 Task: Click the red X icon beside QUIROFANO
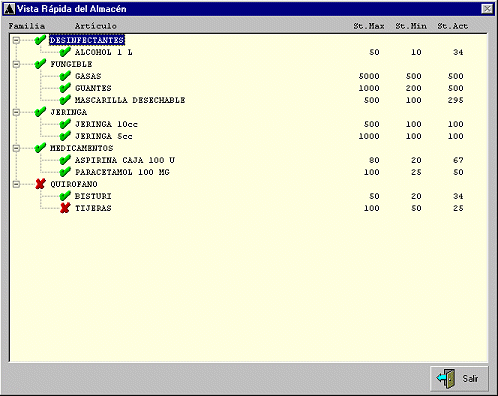coord(40,184)
